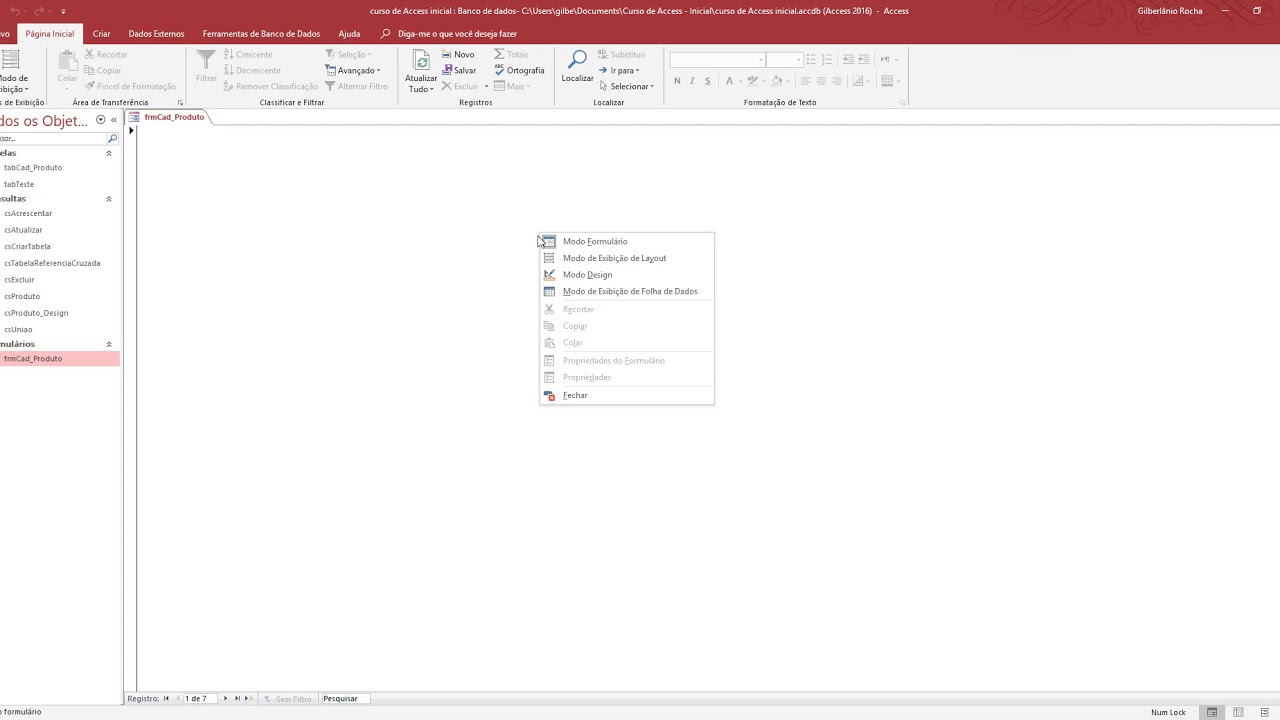Choose Modo de Exibição de Folha de Dados
The width and height of the screenshot is (1280, 720).
click(x=626, y=292)
